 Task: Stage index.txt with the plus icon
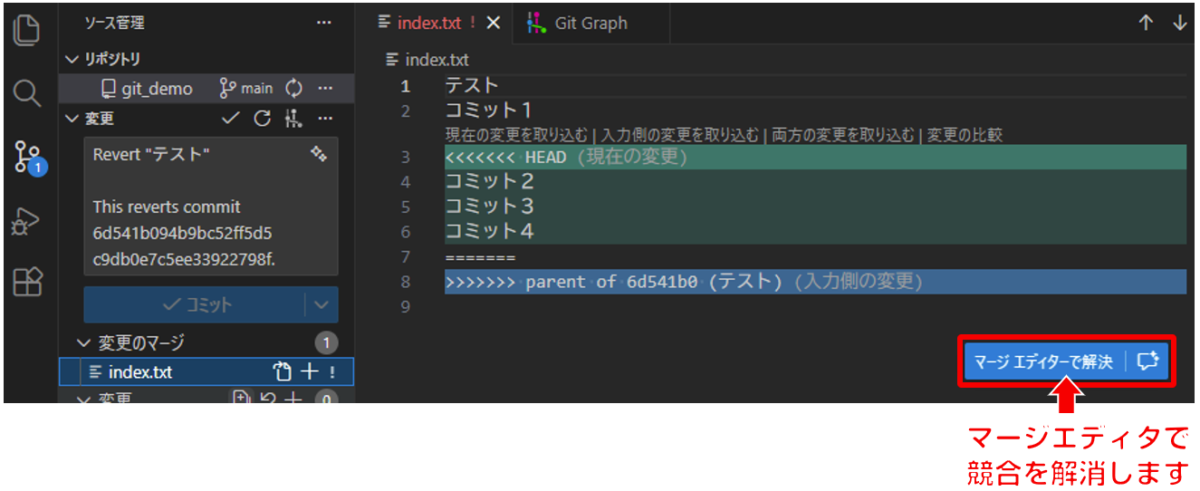310,372
